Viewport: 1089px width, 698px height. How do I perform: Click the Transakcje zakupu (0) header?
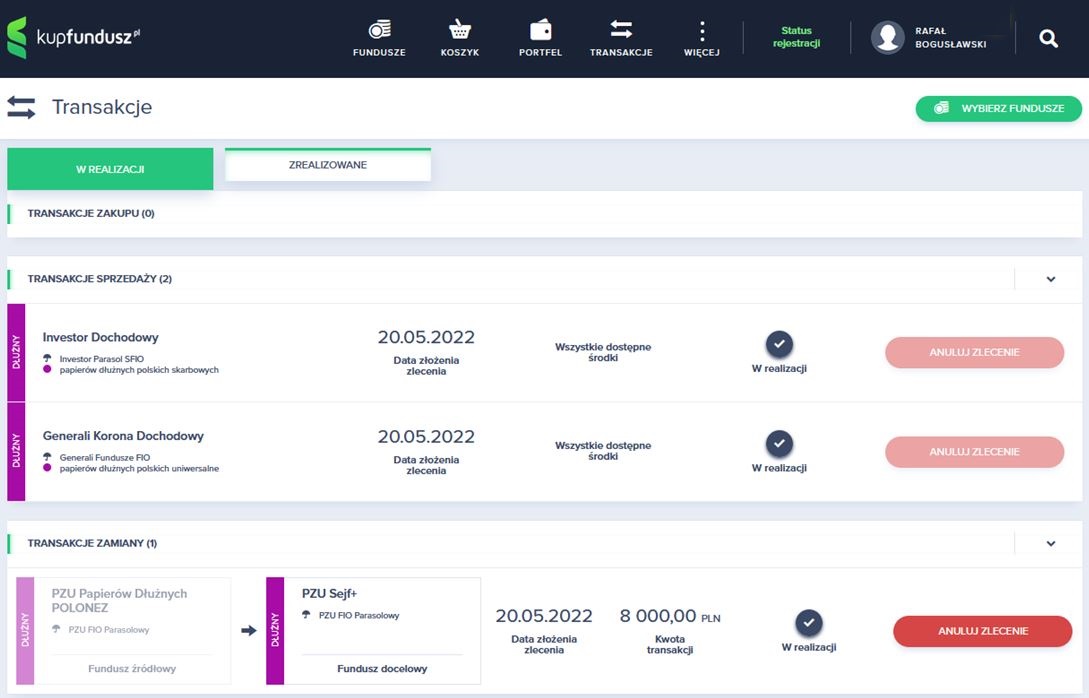91,213
